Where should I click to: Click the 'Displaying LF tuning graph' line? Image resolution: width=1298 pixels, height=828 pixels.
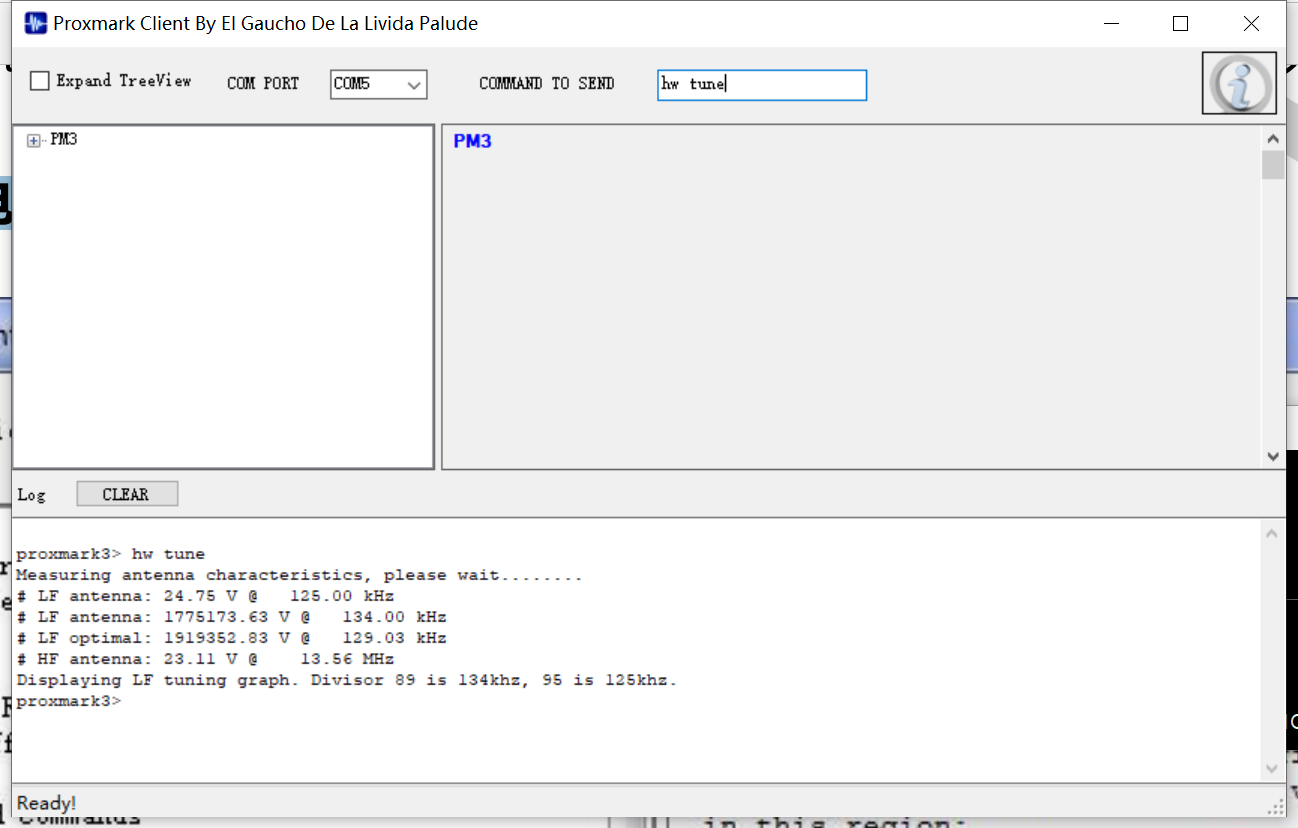click(347, 680)
